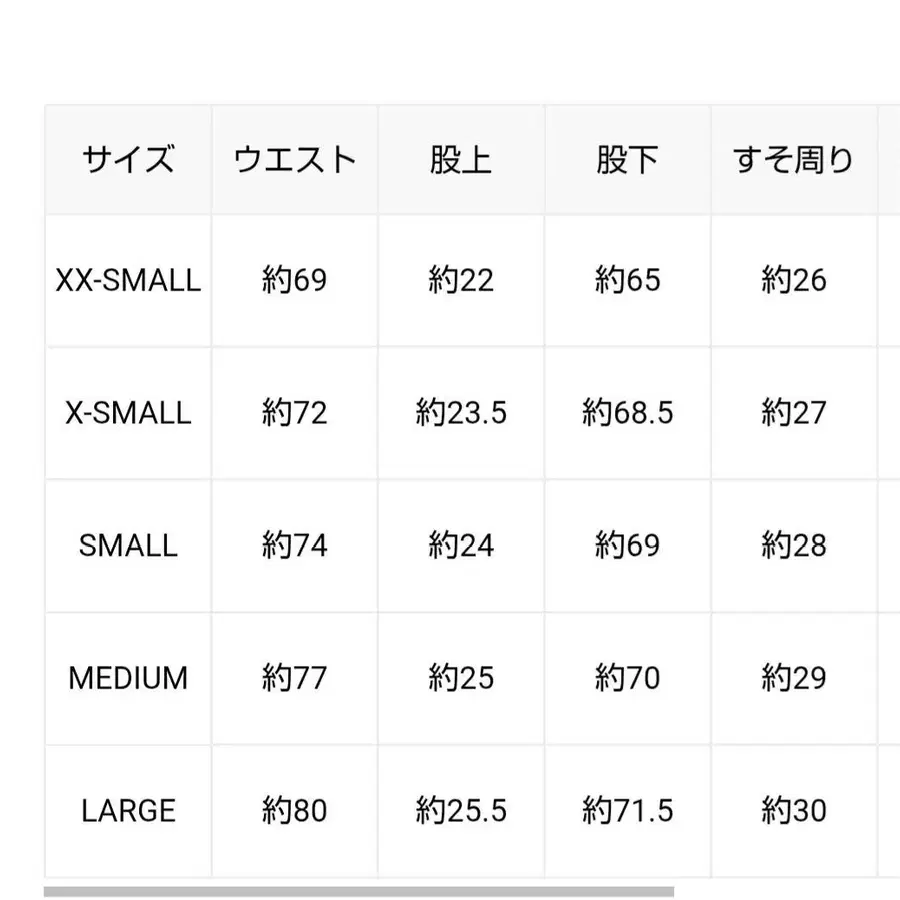
Task: Click the 約71.5 inseam cell
Action: point(627,810)
